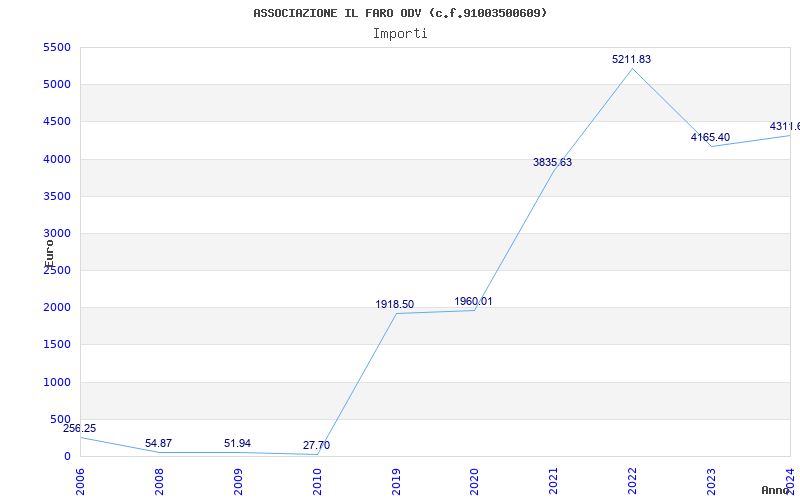This screenshot has height=500, width=800.
Task: Click the 4500 value on the Euro axis
Action: point(57,121)
